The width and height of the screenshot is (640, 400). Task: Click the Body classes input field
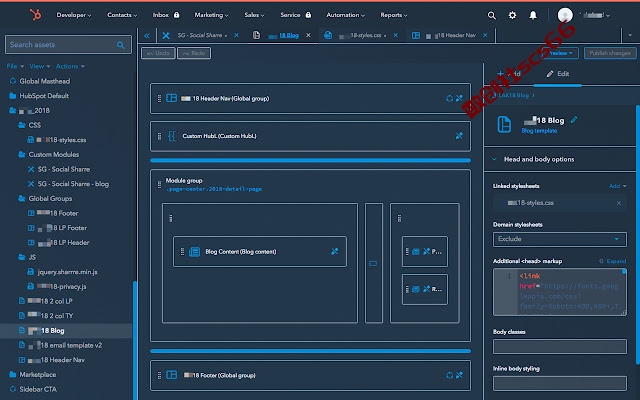pos(559,347)
